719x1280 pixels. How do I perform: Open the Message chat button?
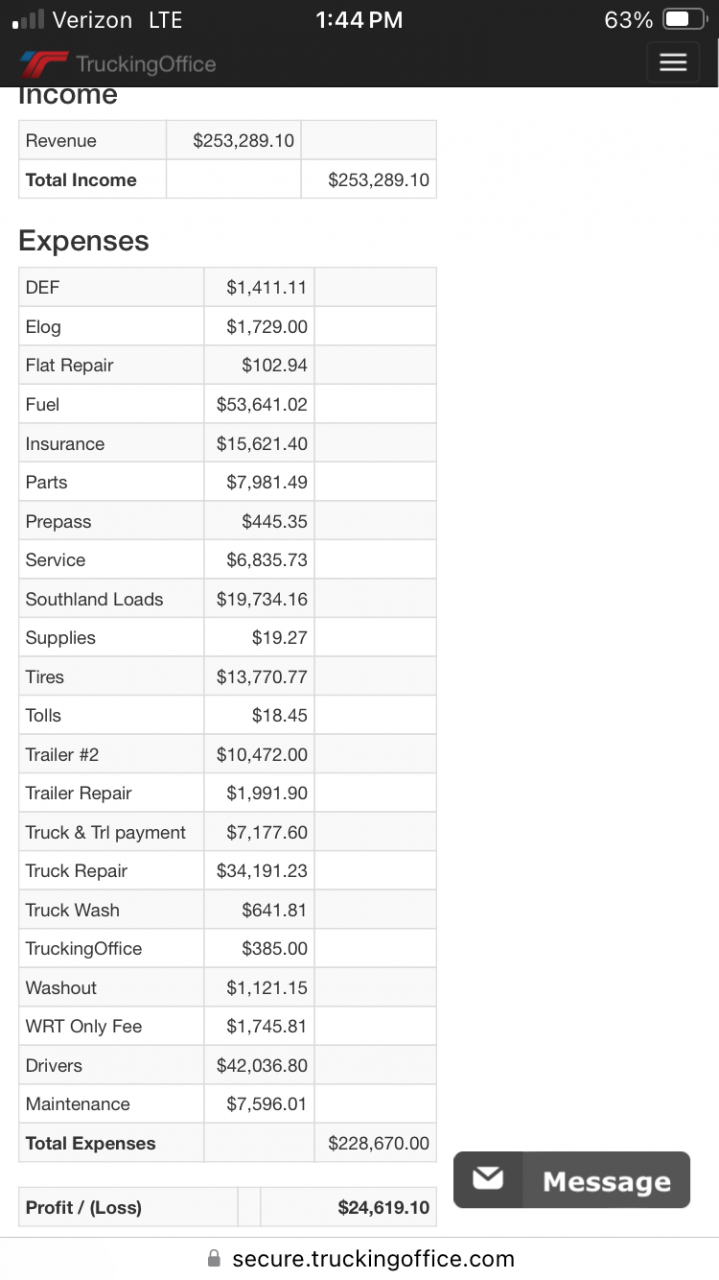pos(572,1180)
